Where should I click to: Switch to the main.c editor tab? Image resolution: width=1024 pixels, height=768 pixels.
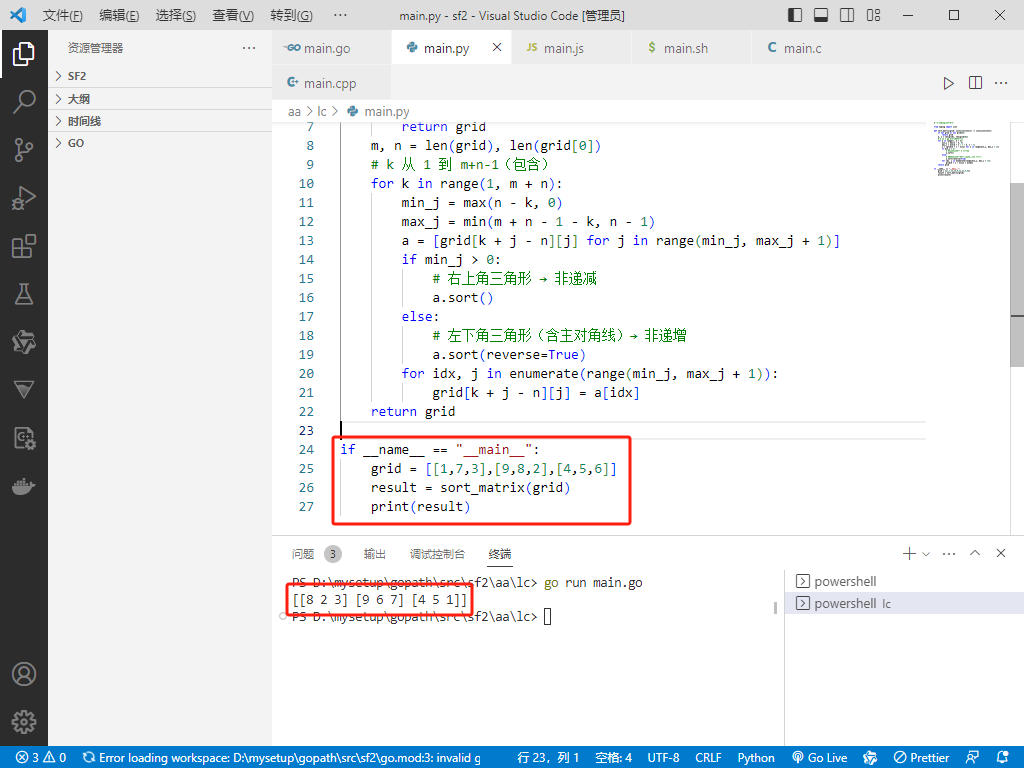coord(812,48)
